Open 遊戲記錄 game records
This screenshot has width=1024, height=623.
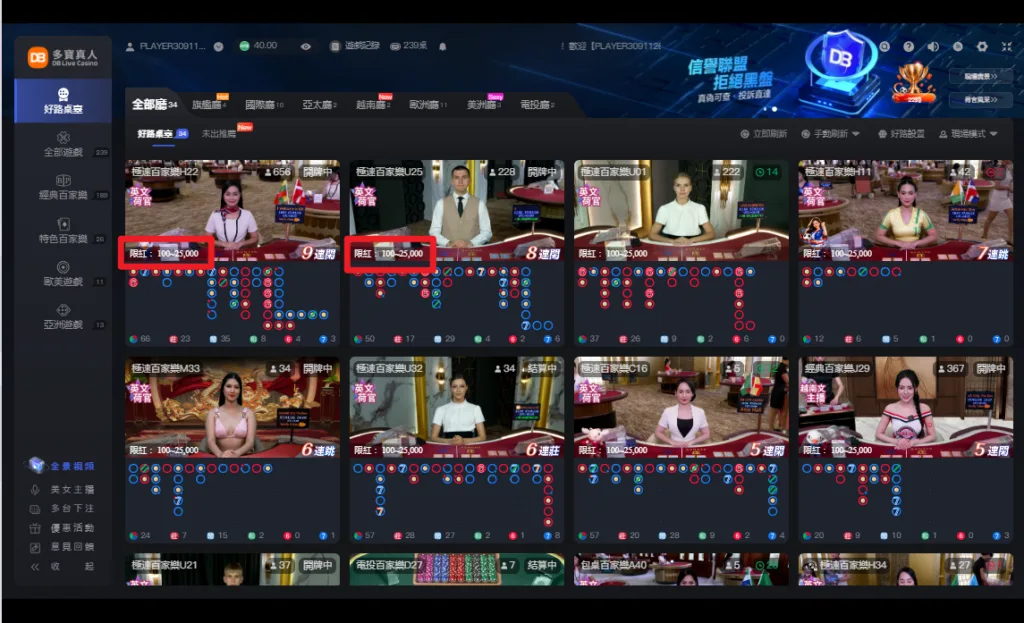click(x=355, y=46)
